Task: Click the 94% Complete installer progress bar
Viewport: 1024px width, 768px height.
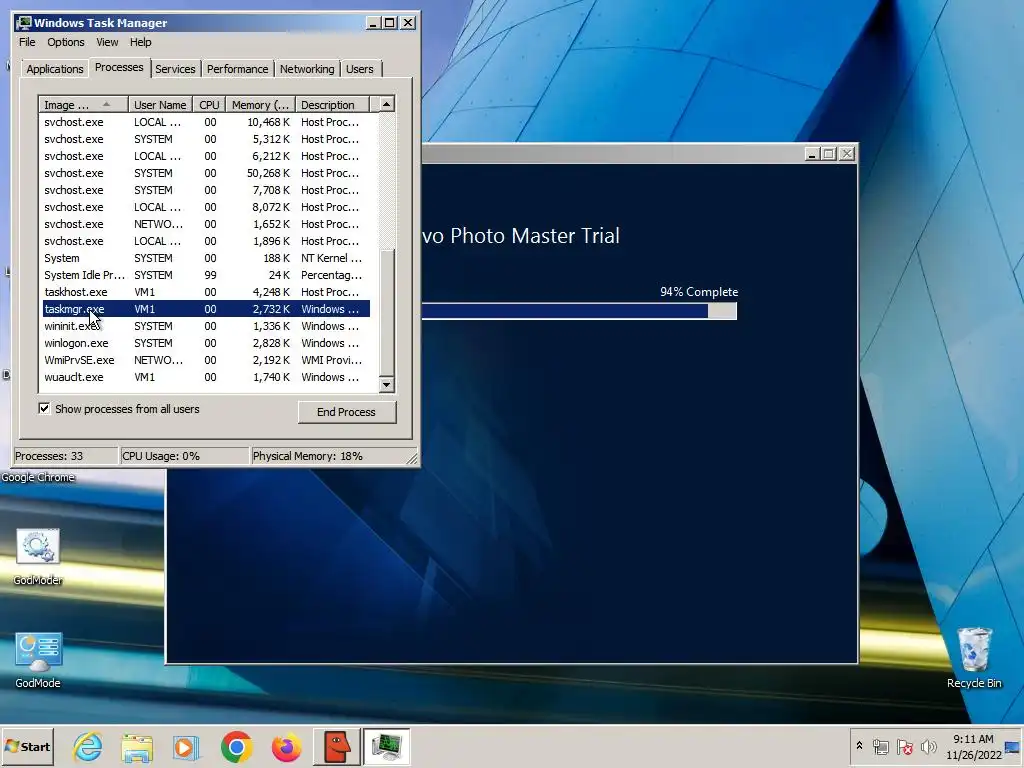Action: click(x=579, y=311)
